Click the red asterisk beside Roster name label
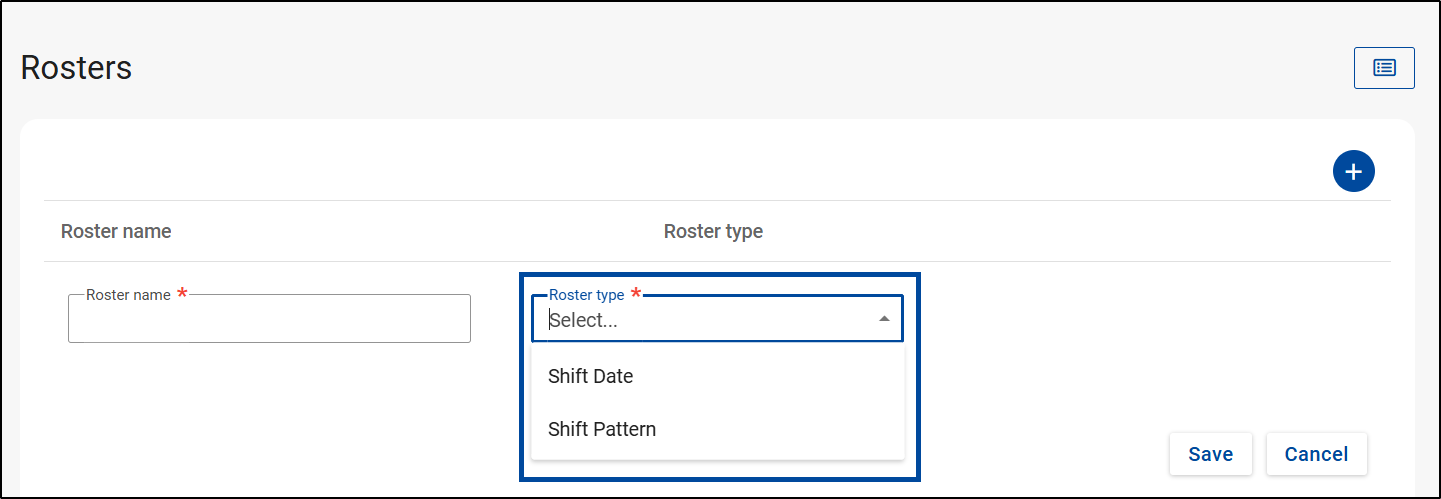The width and height of the screenshot is (1441, 499). pyautogui.click(x=182, y=293)
